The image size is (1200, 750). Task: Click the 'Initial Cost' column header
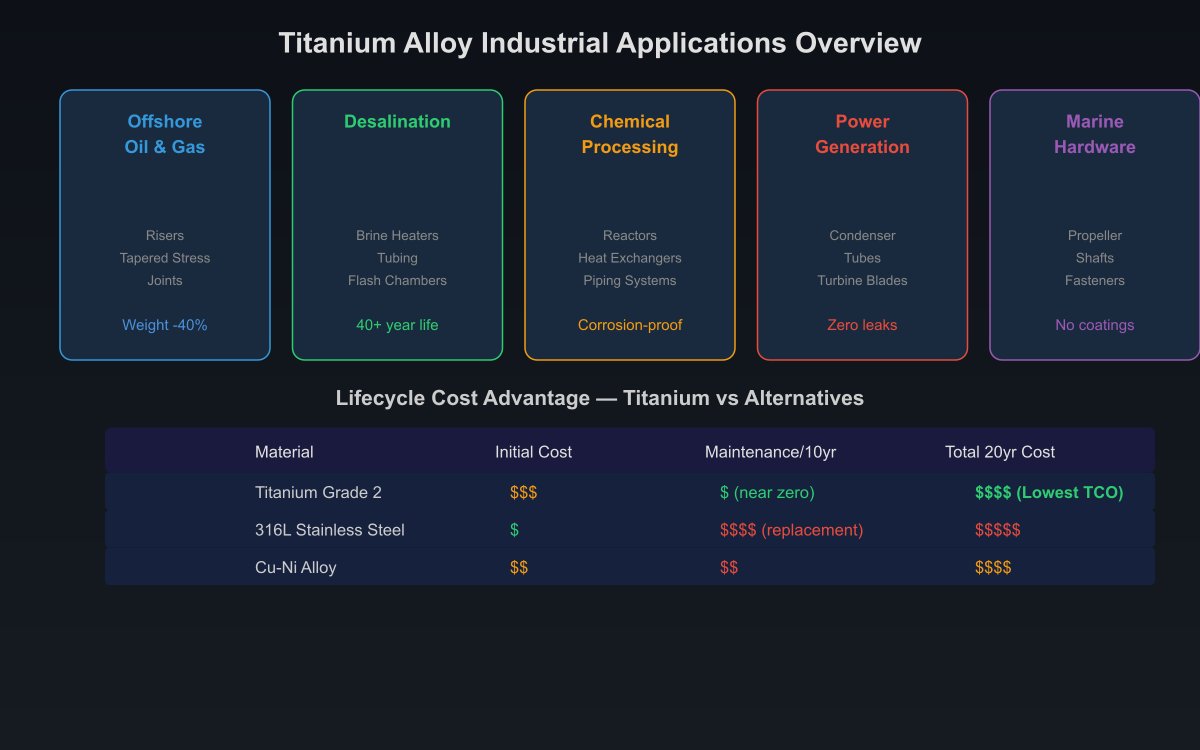click(533, 452)
